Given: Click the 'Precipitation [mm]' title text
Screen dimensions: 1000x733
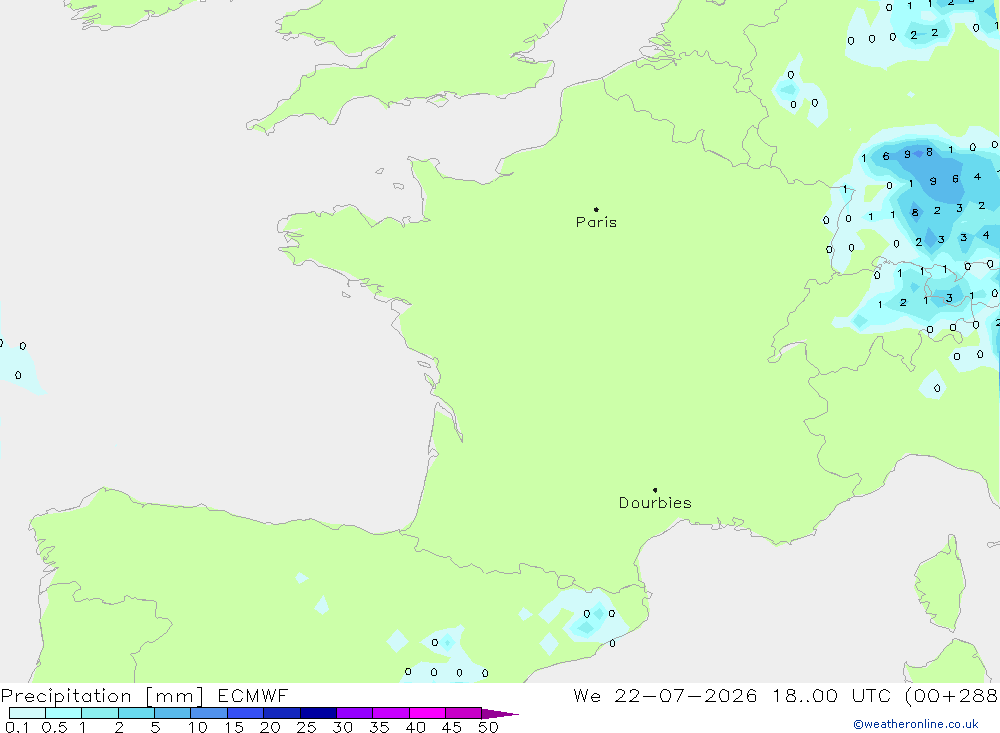Looking at the screenshot, I should [x=102, y=696].
